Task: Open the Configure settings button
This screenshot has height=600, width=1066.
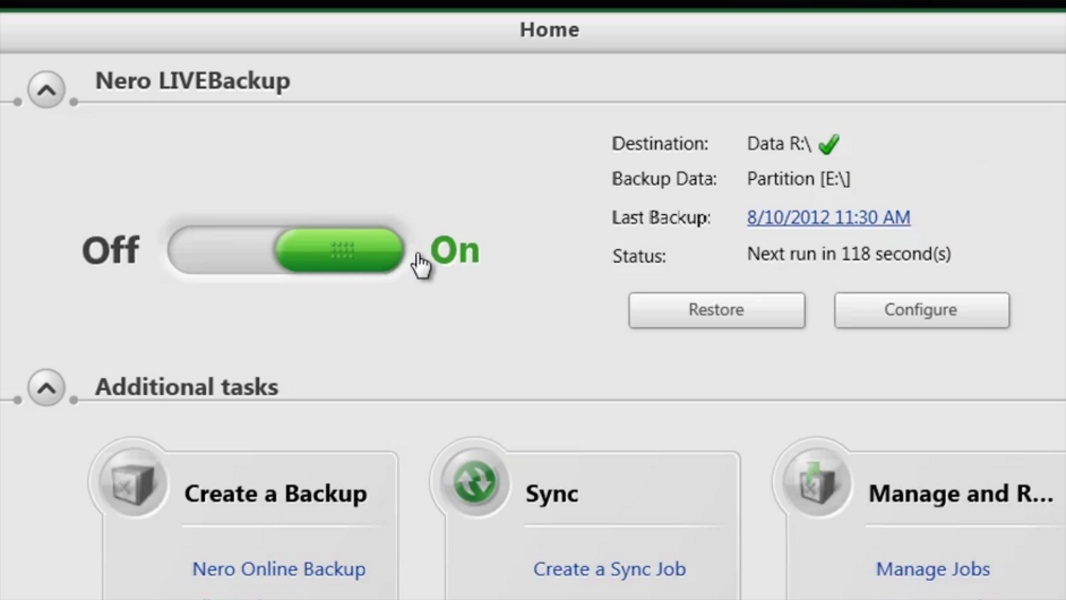Action: point(921,310)
